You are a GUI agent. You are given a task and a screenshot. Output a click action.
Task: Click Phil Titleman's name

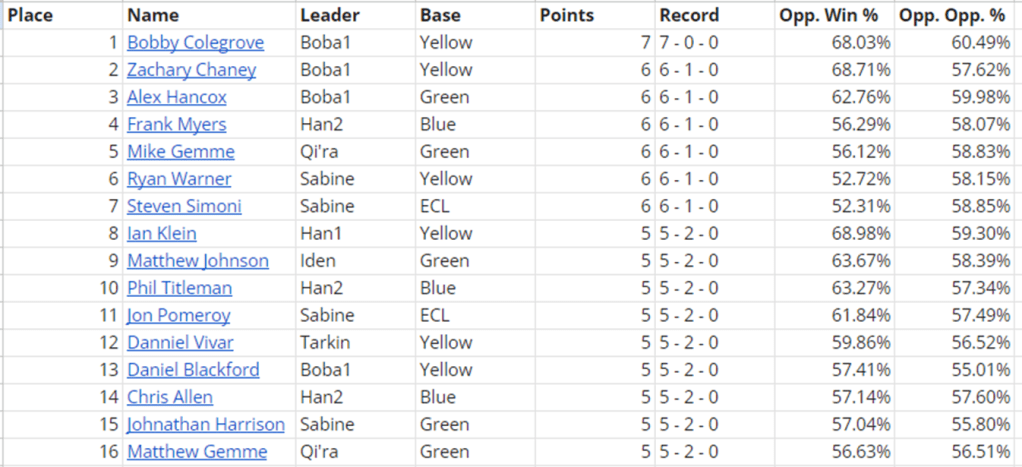click(x=179, y=288)
